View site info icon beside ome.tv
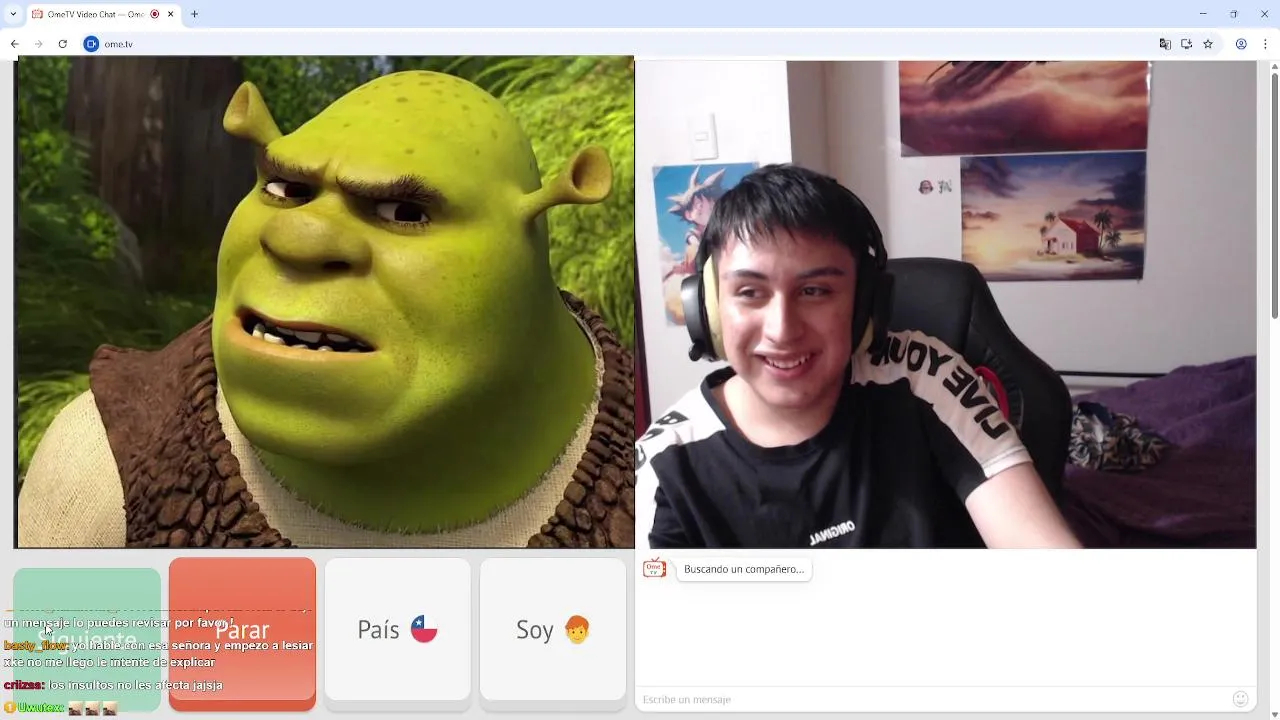The width and height of the screenshot is (1280, 720). coord(91,44)
